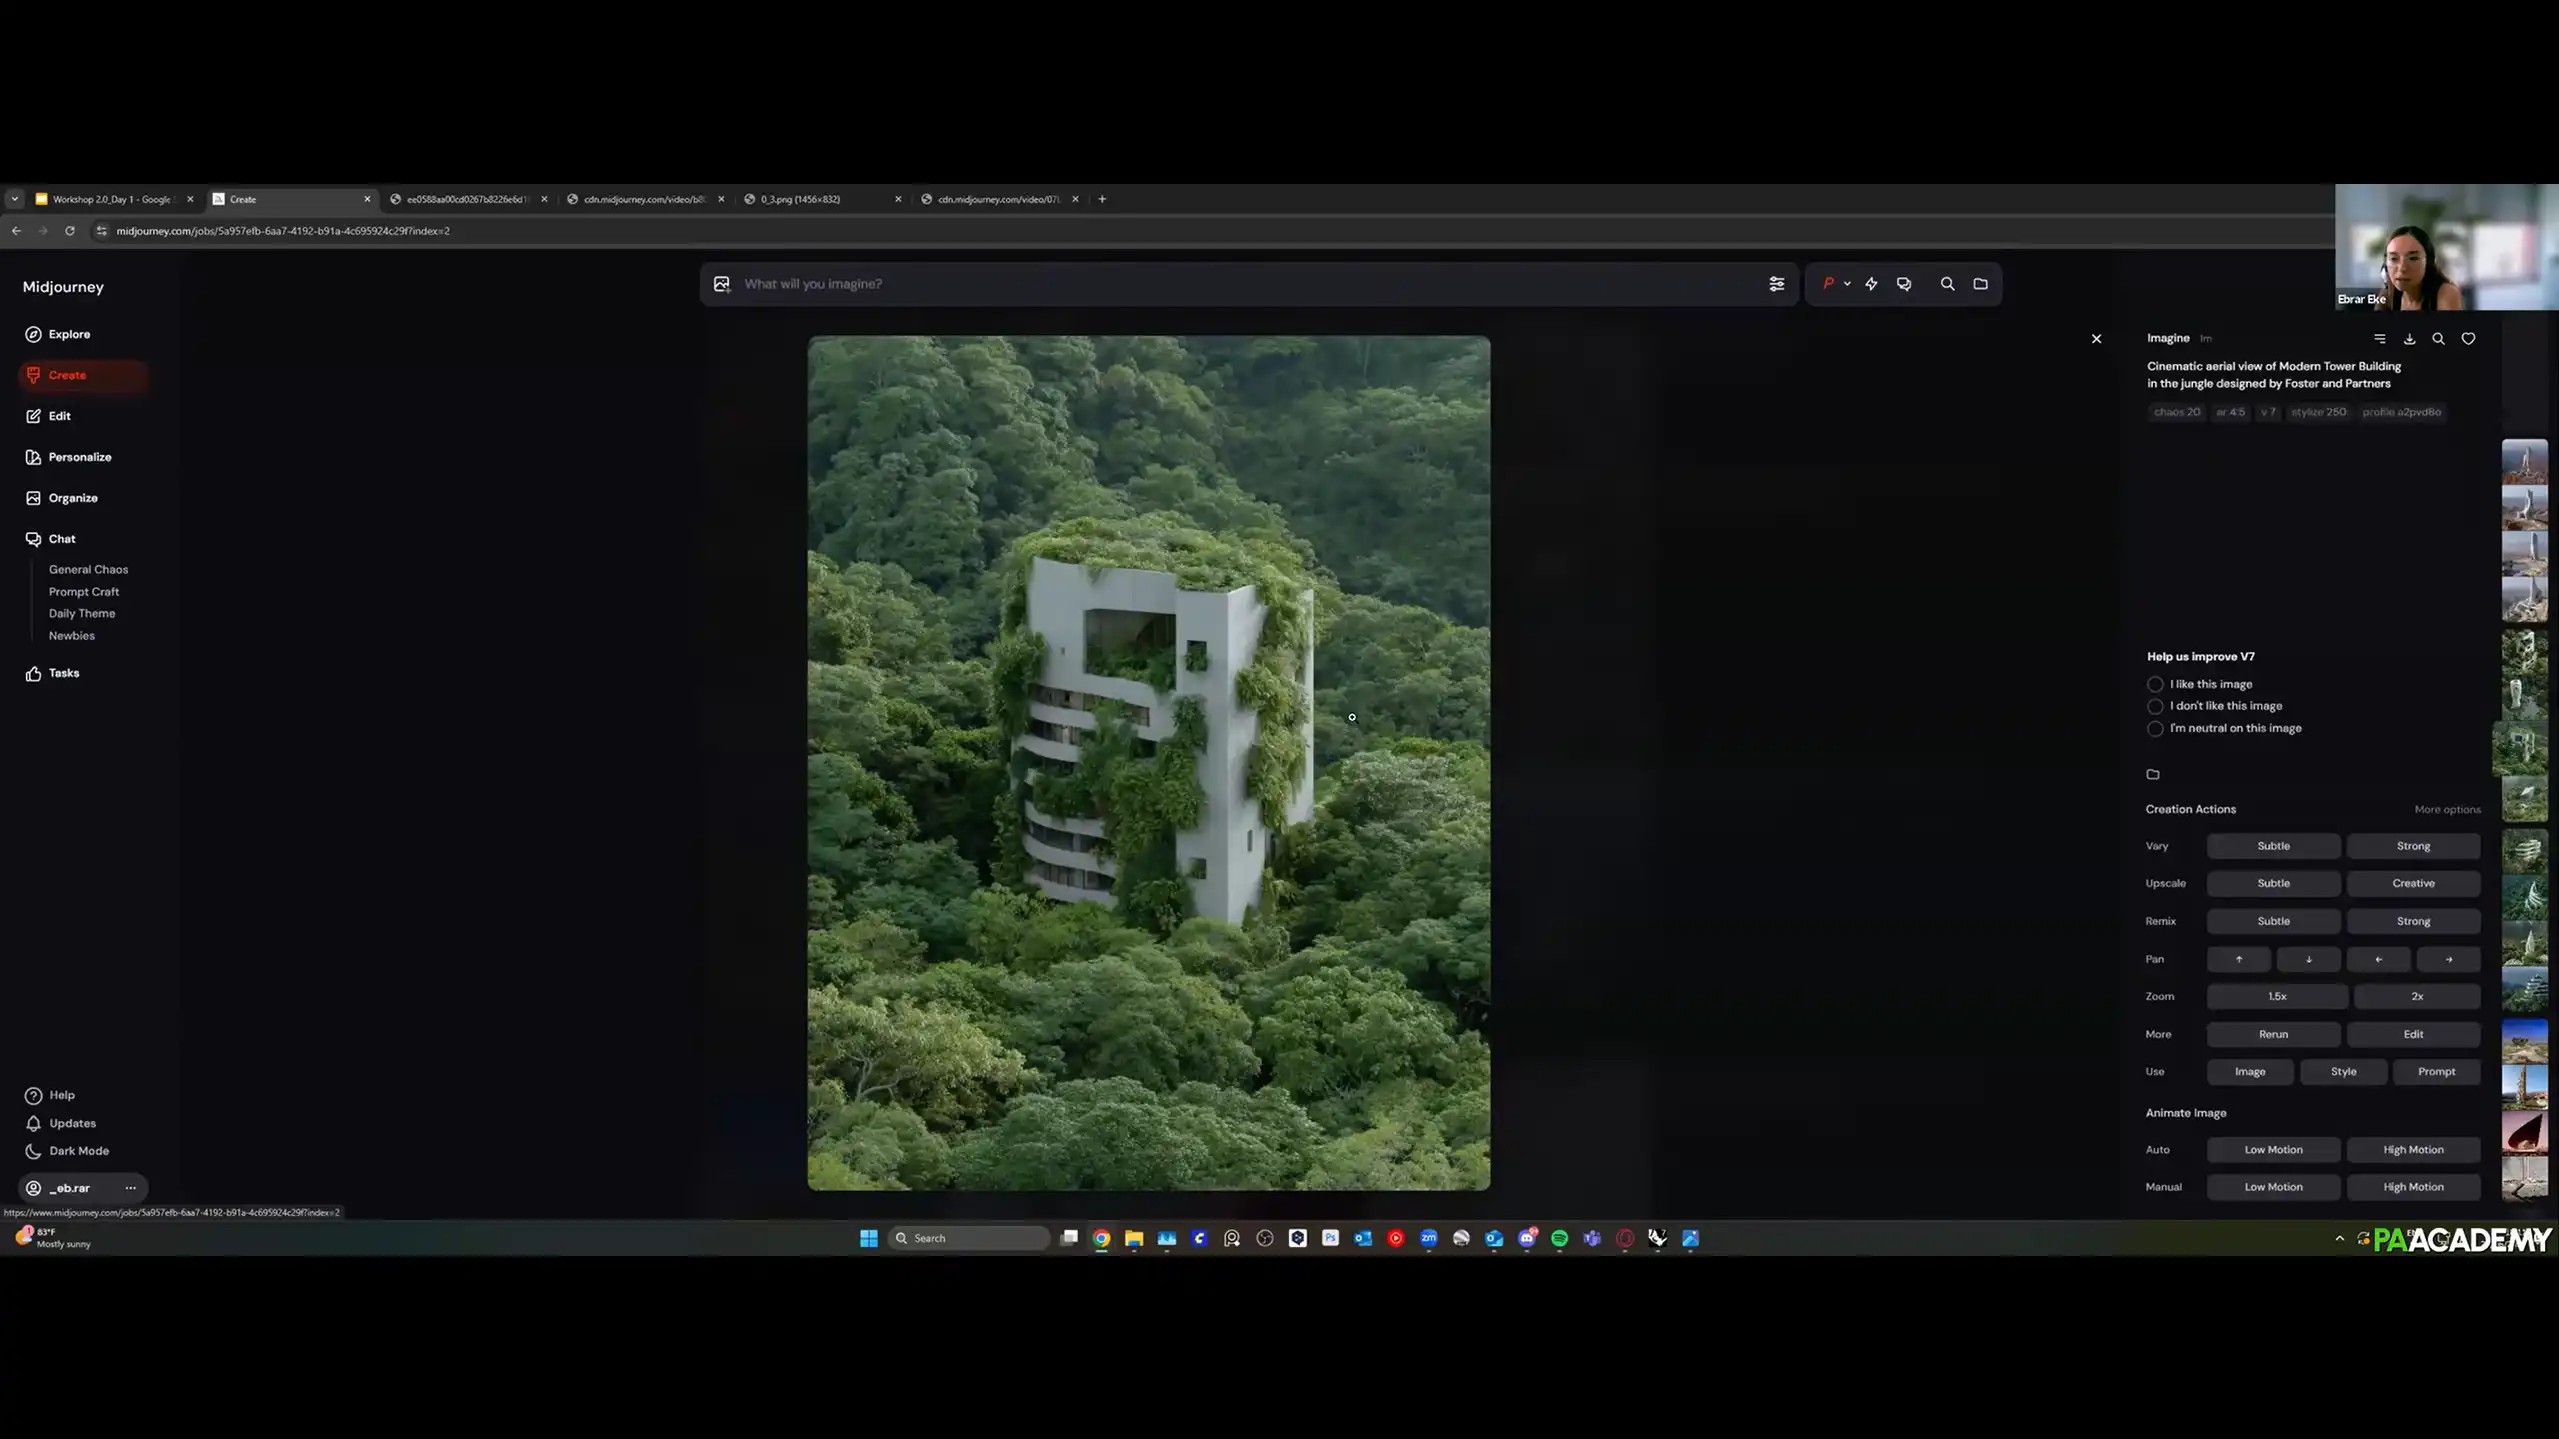2559x1439 pixels.
Task: Animate Auto High Motion button
Action: coord(2413,1150)
